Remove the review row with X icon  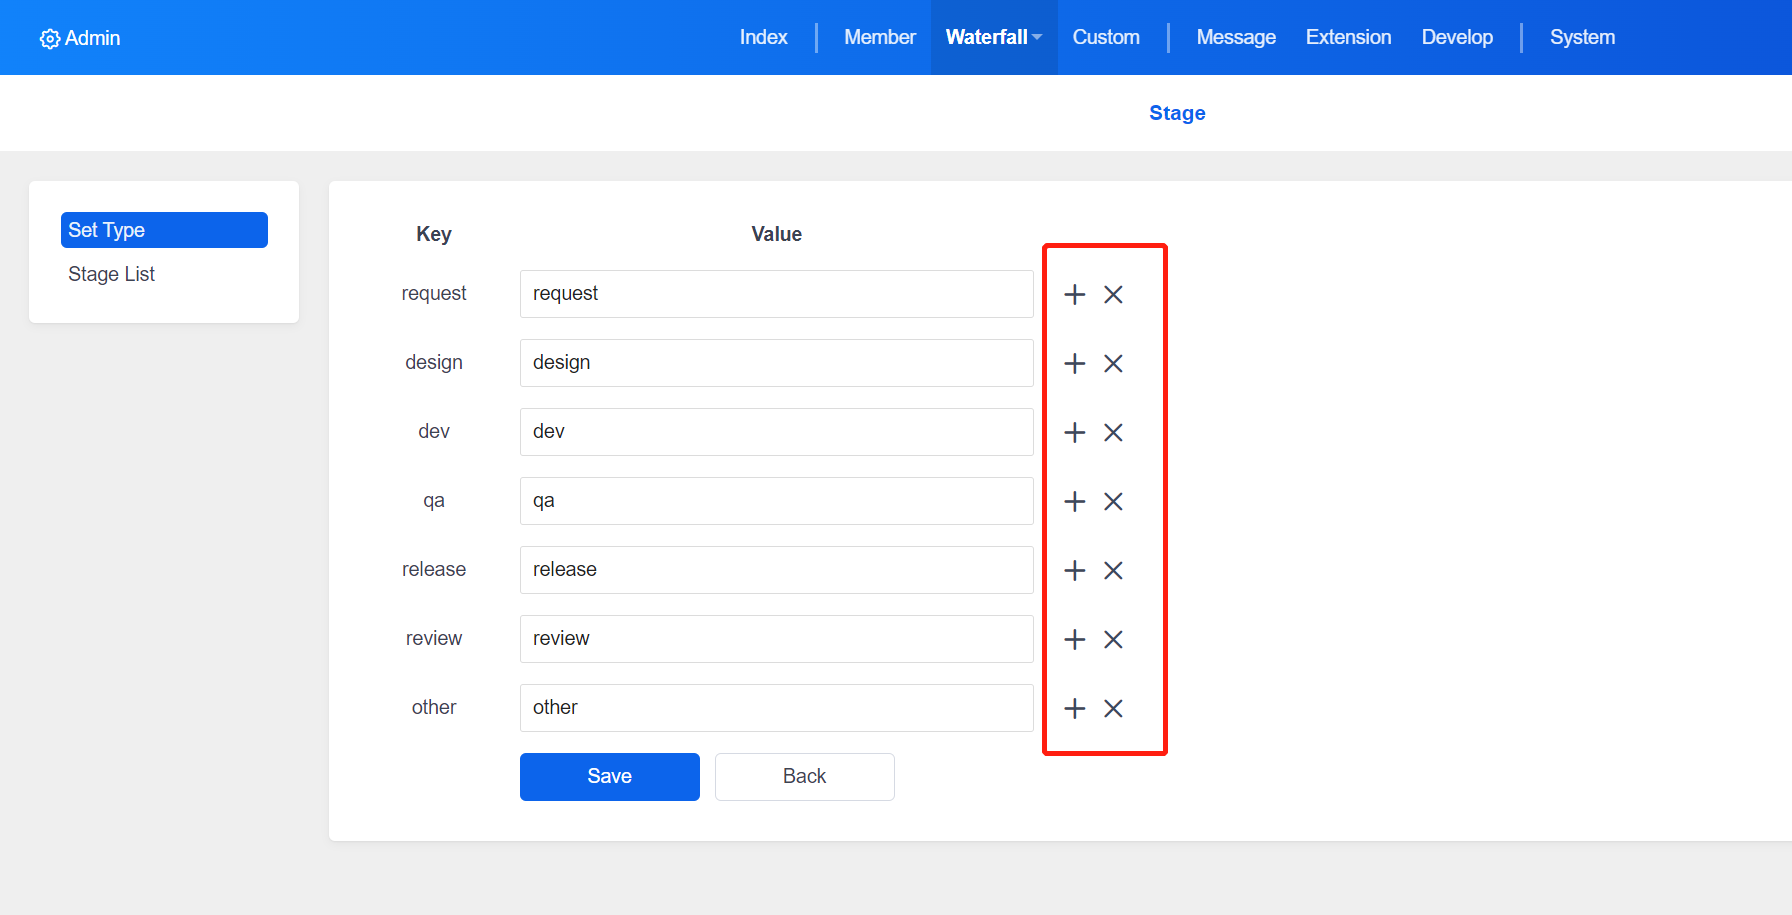point(1113,639)
